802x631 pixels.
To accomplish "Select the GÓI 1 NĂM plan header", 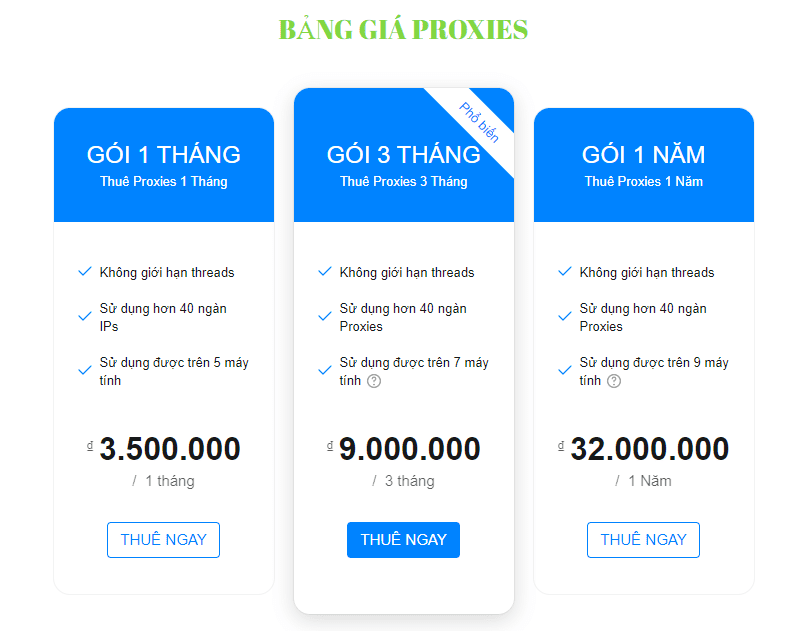I will pos(643,155).
